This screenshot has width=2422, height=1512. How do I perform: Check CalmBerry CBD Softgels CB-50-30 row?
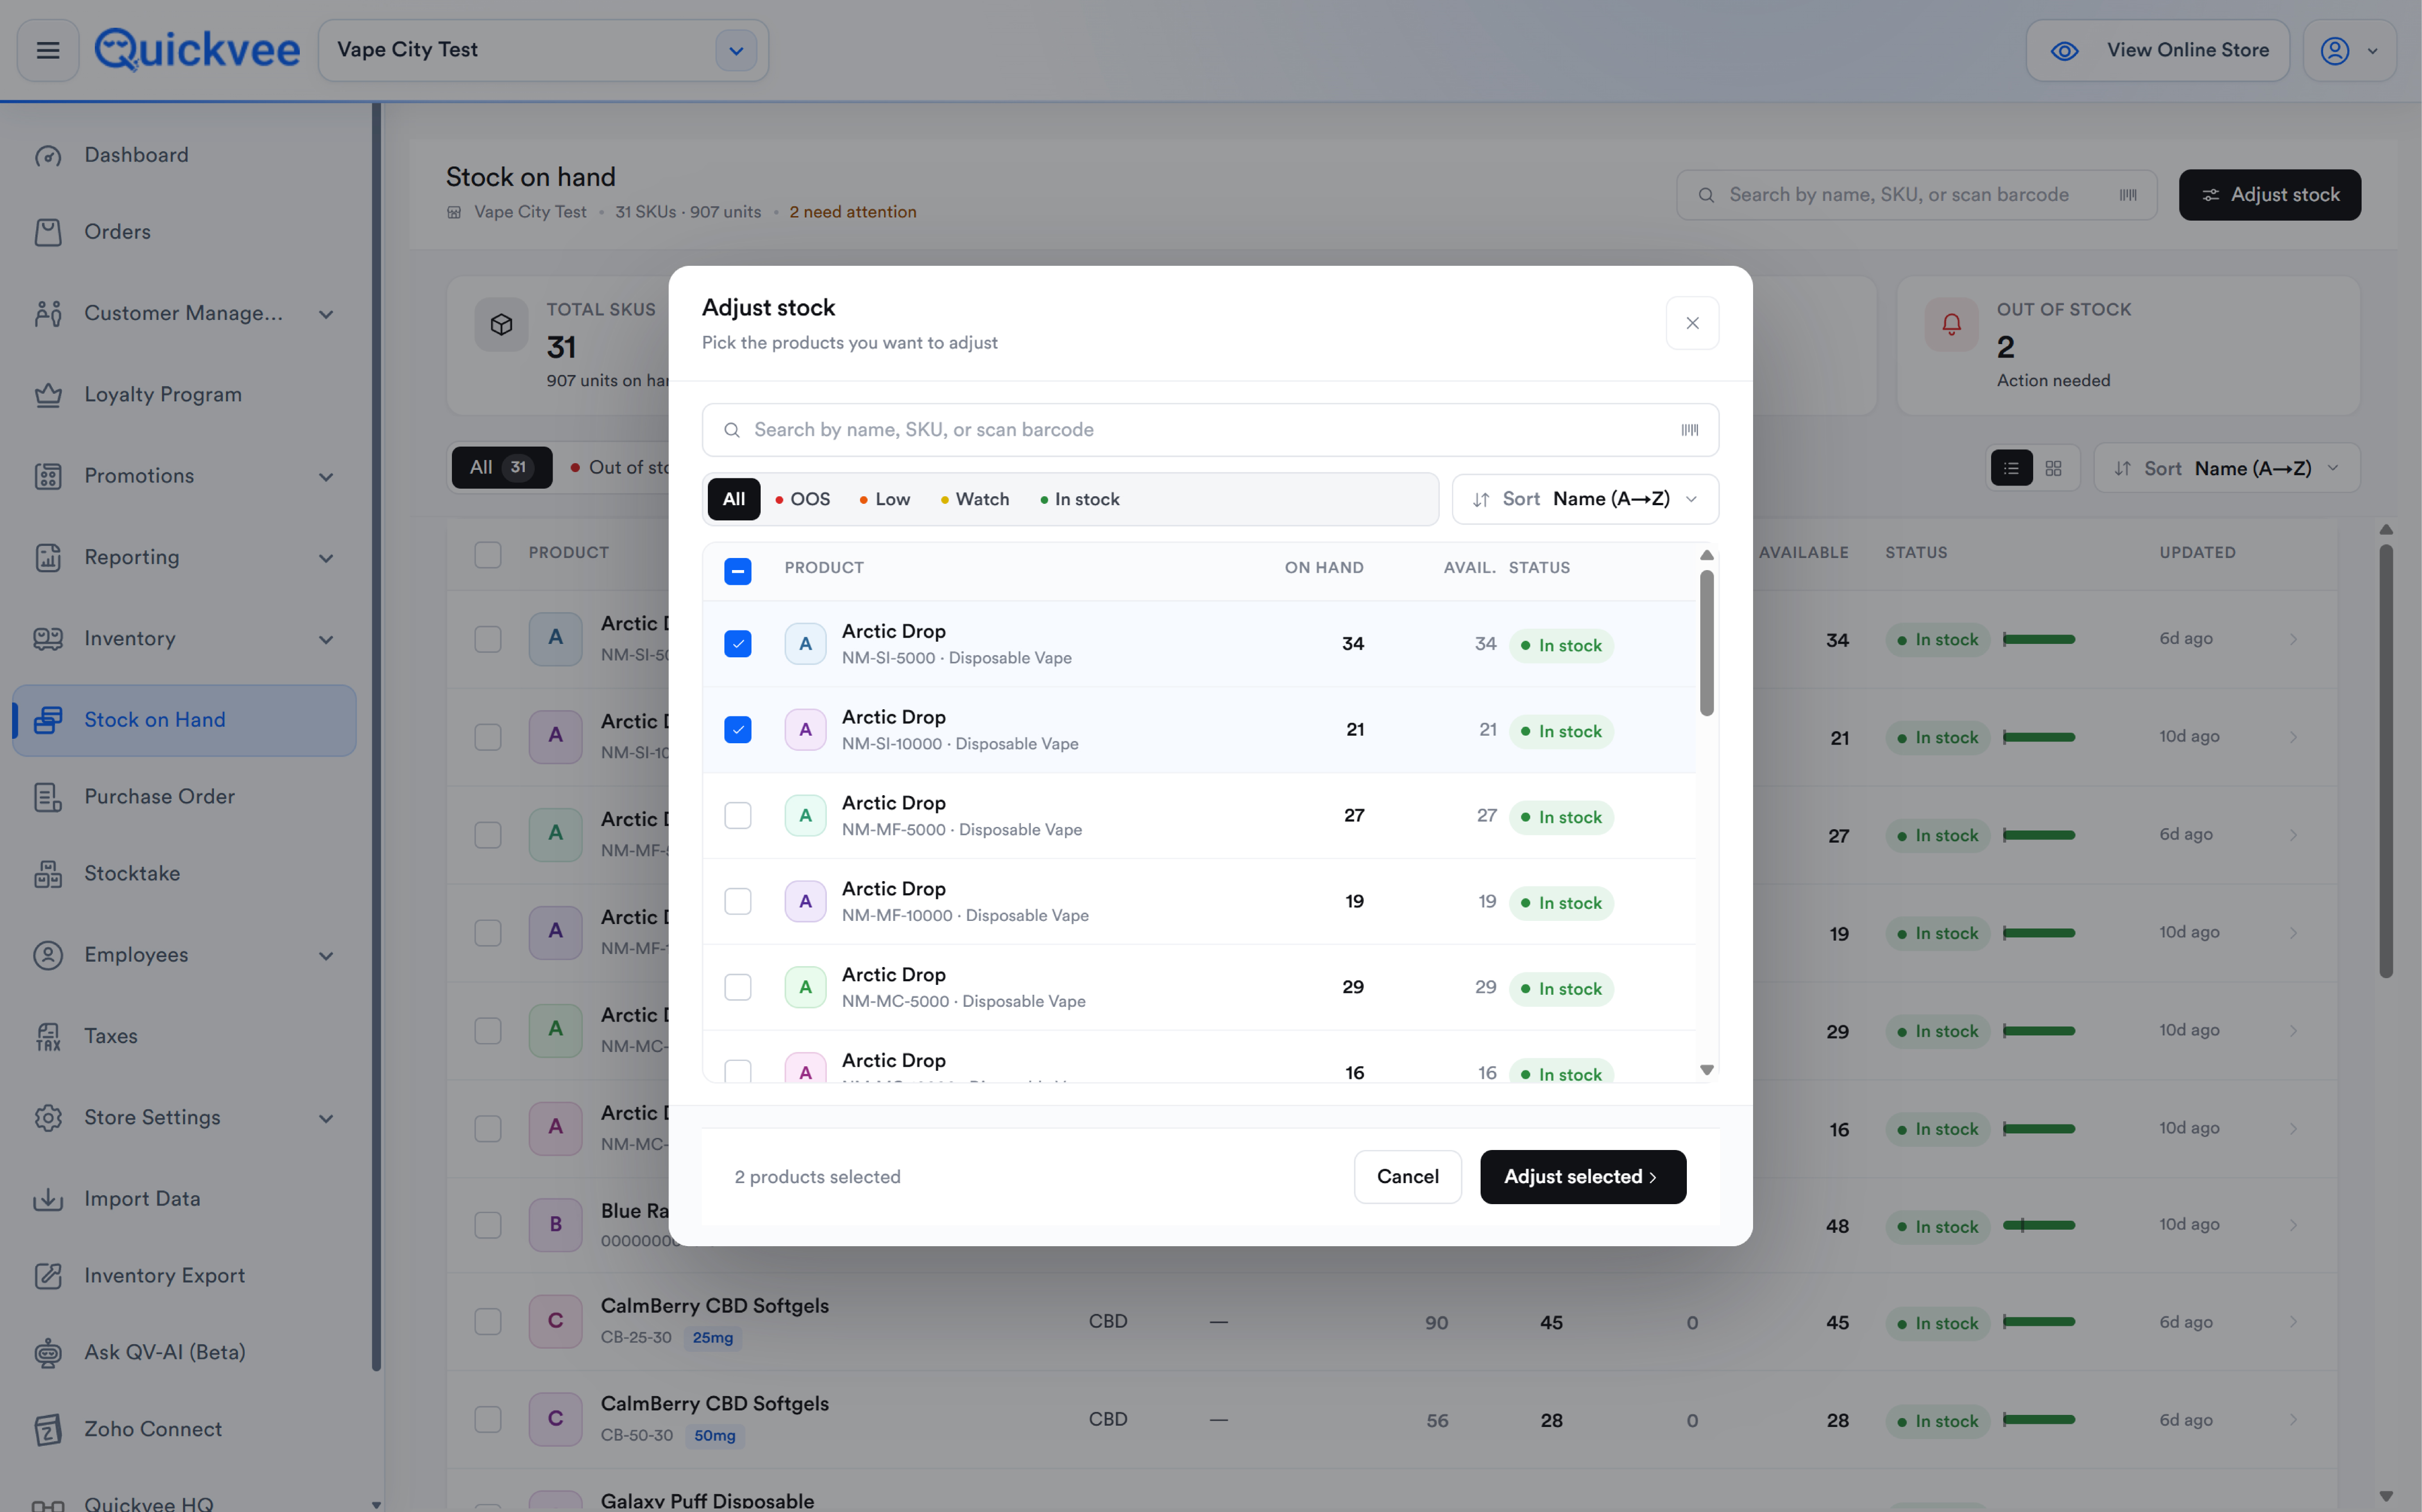click(488, 1420)
